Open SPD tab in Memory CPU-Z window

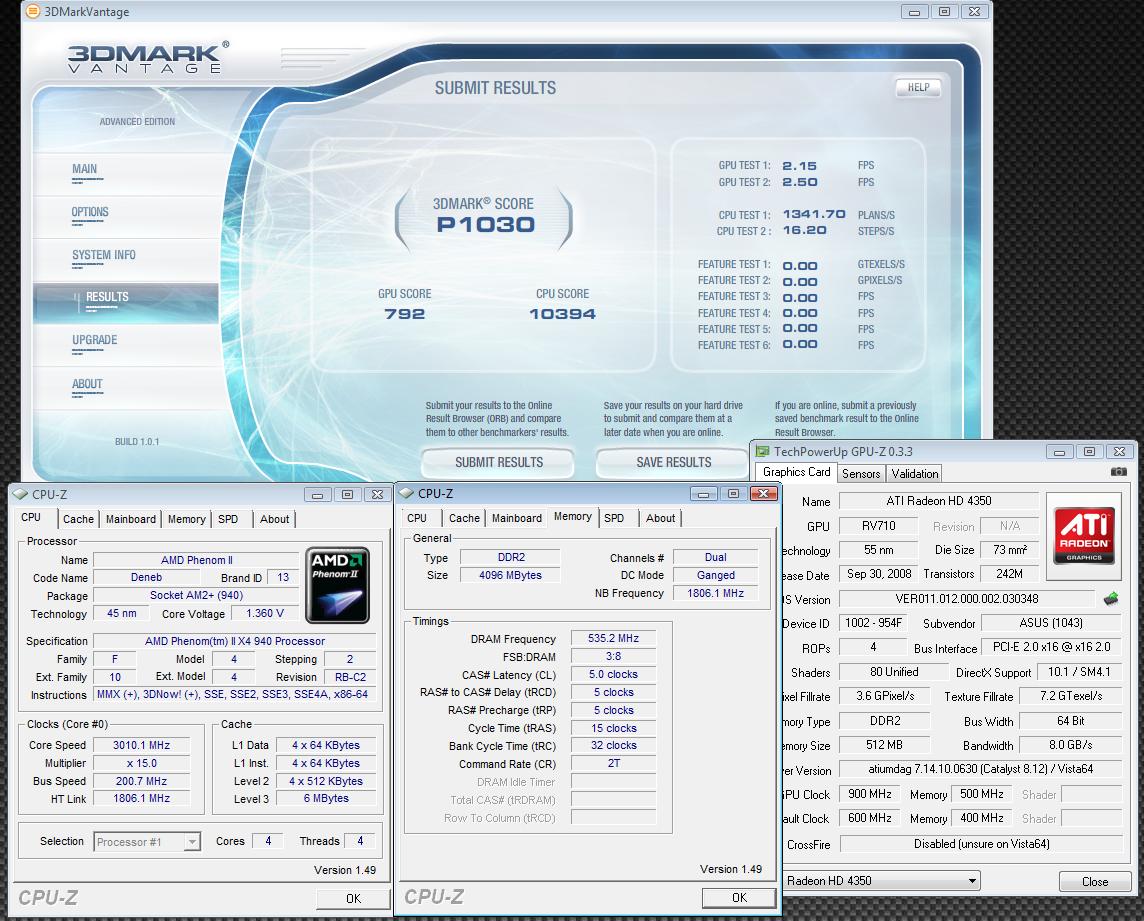(614, 518)
